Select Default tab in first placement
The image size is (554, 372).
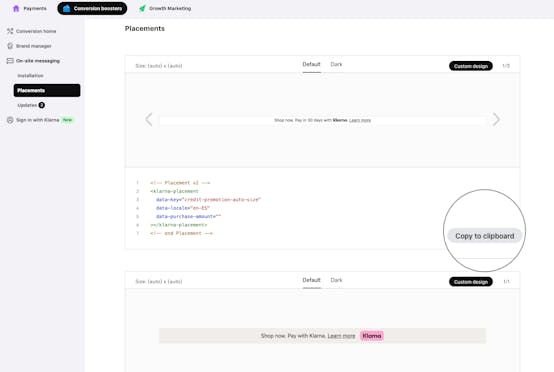[311, 64]
